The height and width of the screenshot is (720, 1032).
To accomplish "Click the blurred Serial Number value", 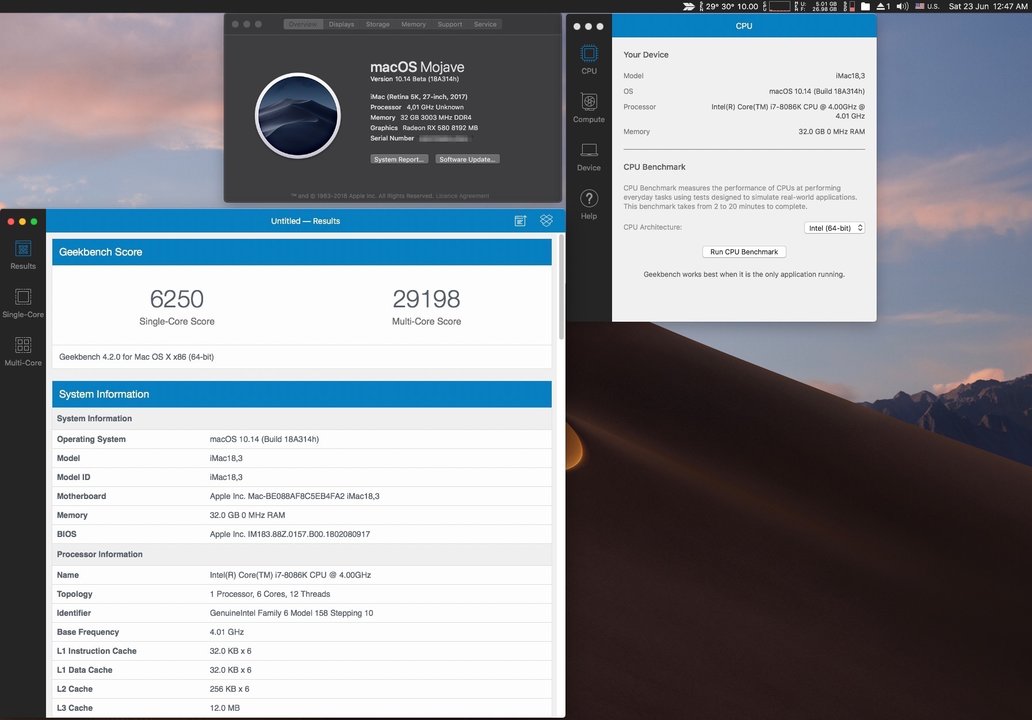I will pos(445,138).
